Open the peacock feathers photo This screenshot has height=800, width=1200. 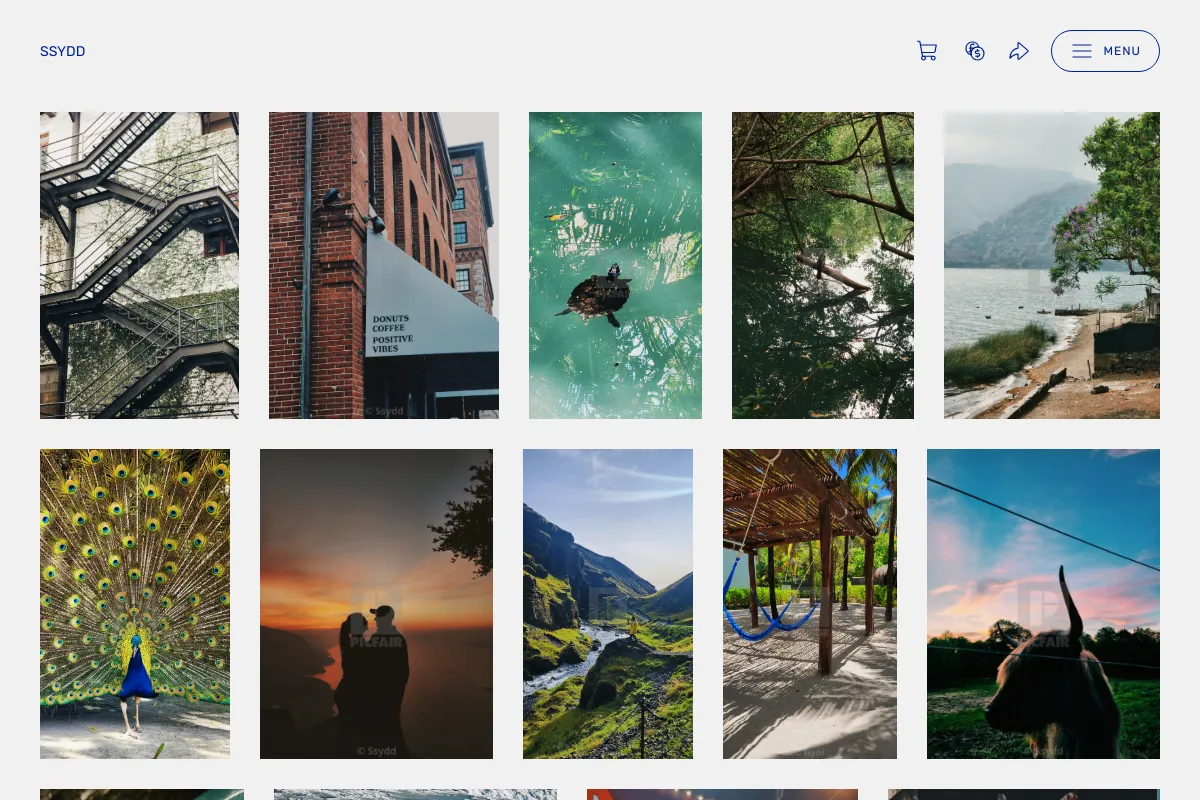[135, 604]
